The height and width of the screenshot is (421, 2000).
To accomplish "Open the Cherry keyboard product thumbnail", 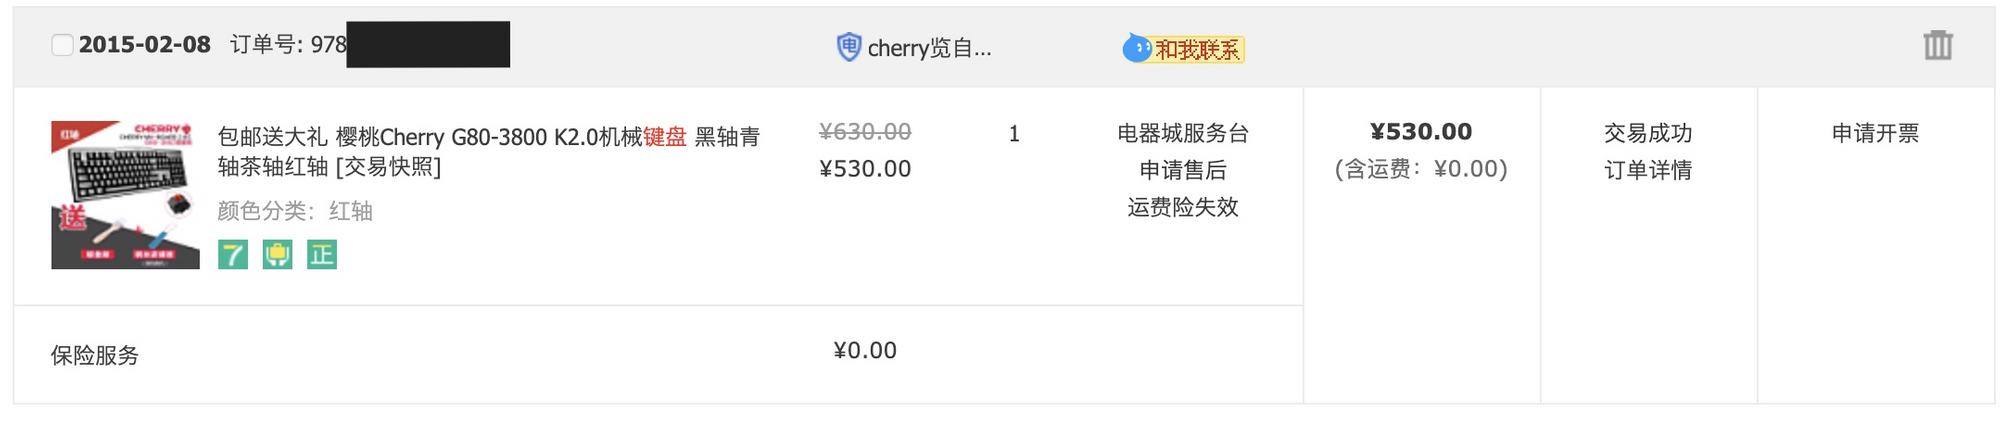I will click(125, 195).
